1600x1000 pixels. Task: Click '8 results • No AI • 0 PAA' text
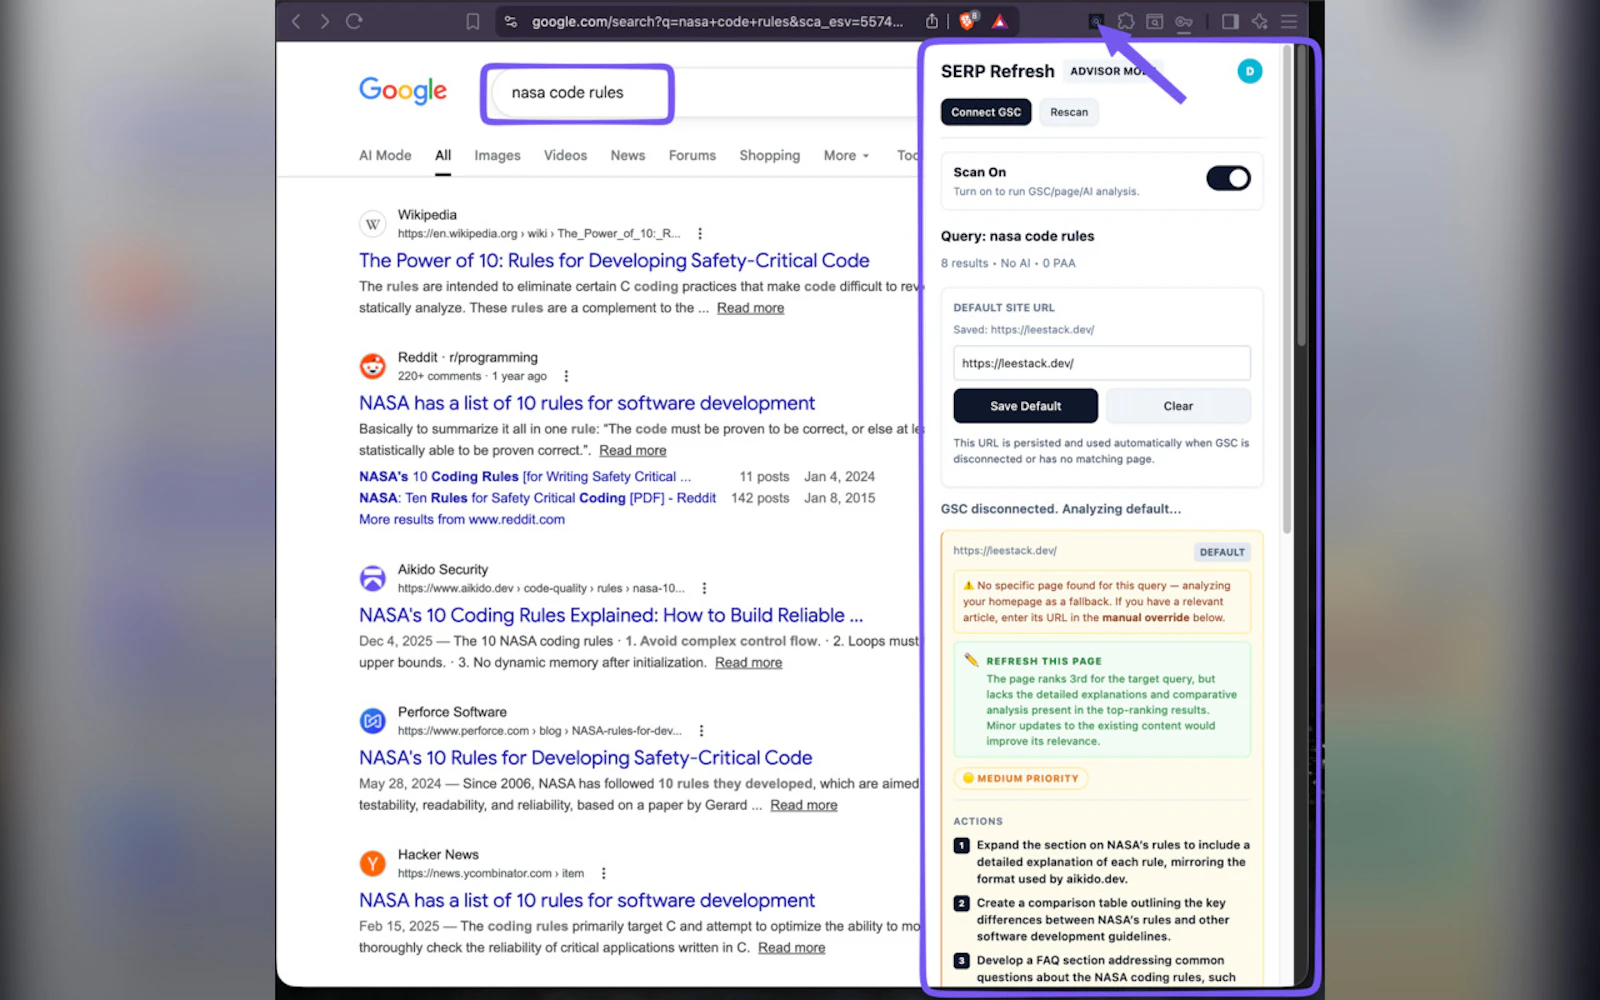(1008, 263)
